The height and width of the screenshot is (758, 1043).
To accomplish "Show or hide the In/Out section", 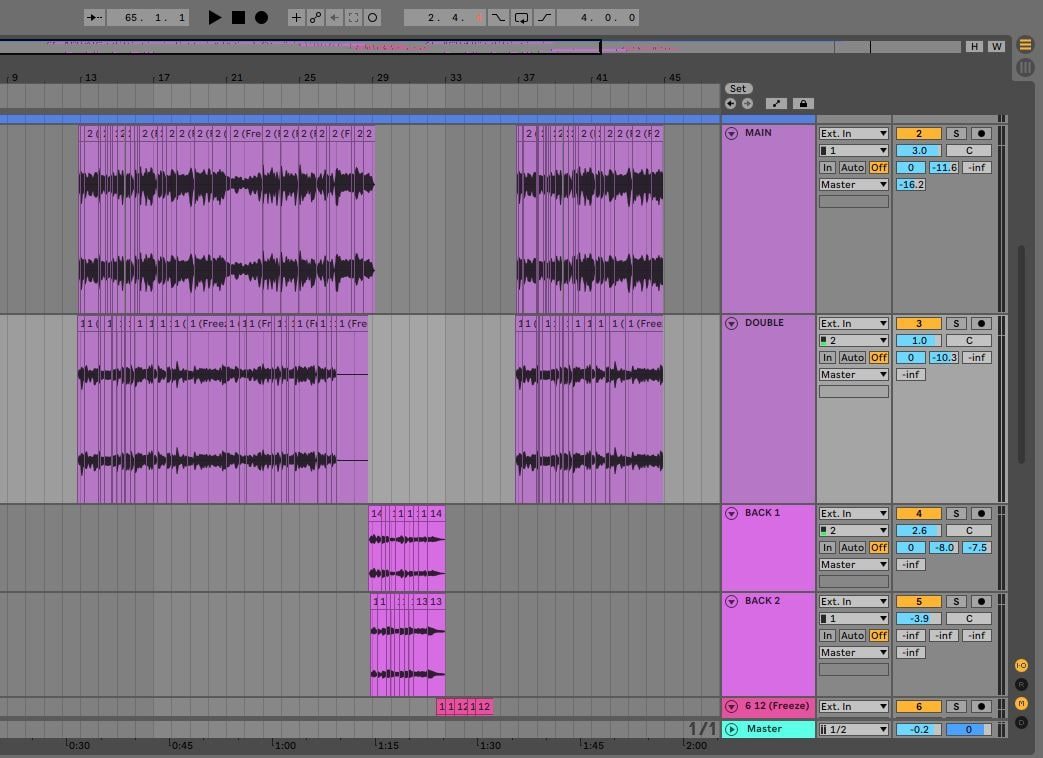I will (1021, 665).
